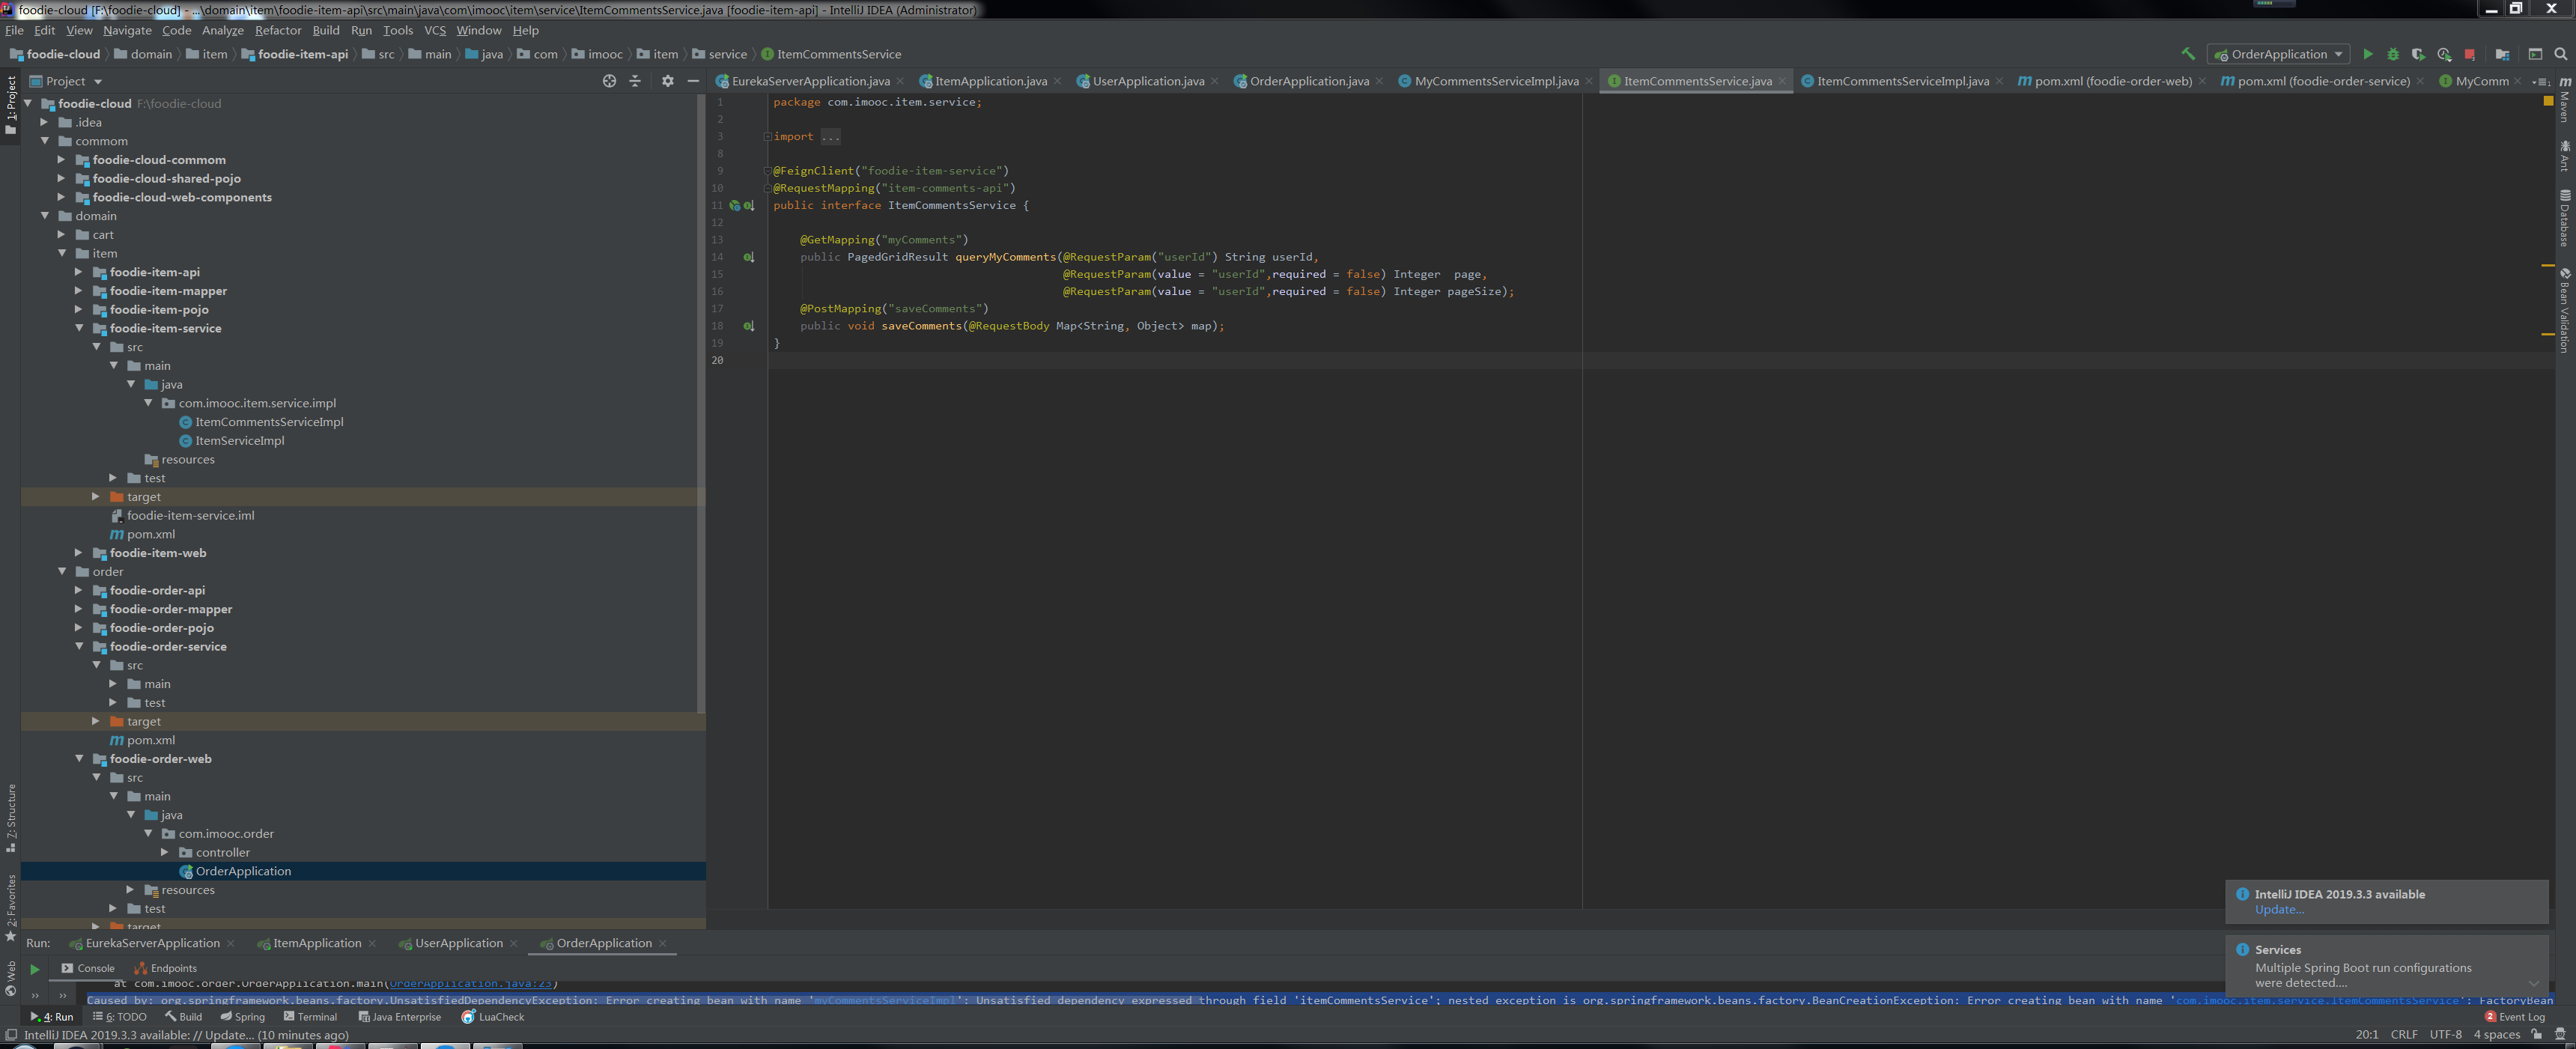Open the 6: TODO tool window

(119, 1017)
